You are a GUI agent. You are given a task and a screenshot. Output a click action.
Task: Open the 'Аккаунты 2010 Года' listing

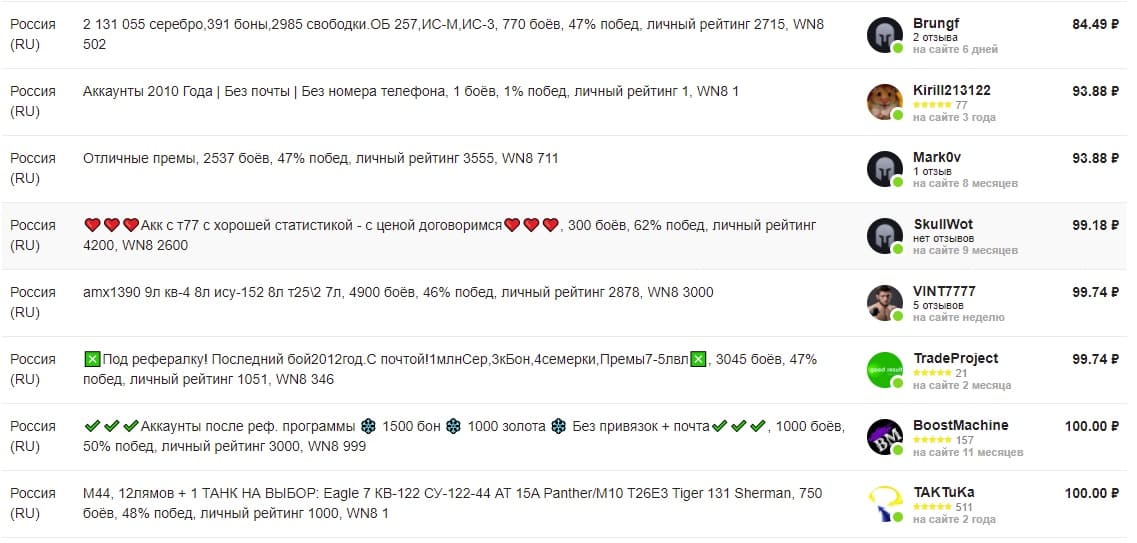click(x=411, y=91)
